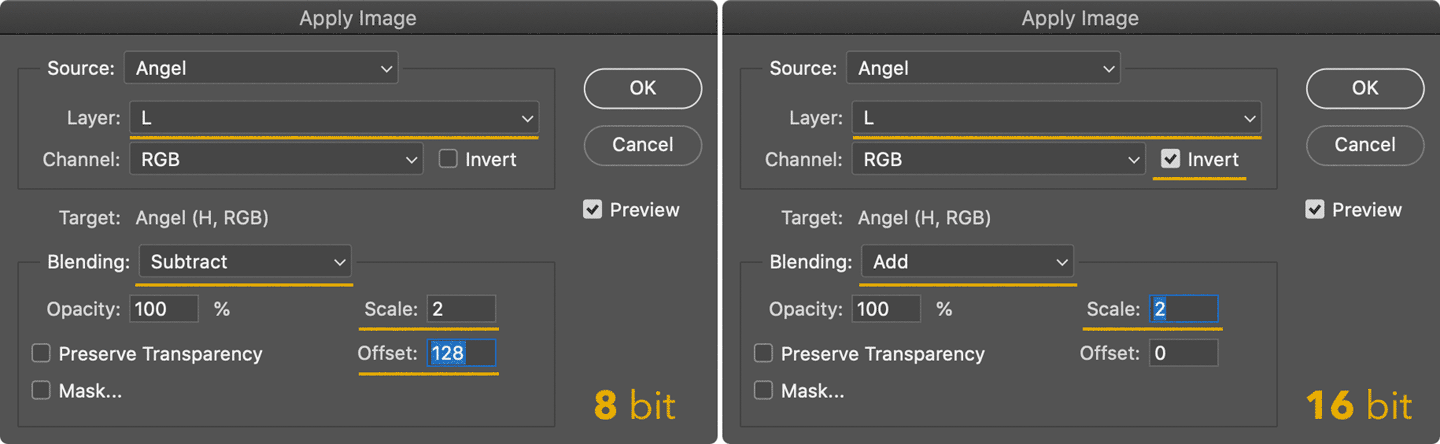Open Layer dropdown in 8 bit dialog

[x=334, y=118]
